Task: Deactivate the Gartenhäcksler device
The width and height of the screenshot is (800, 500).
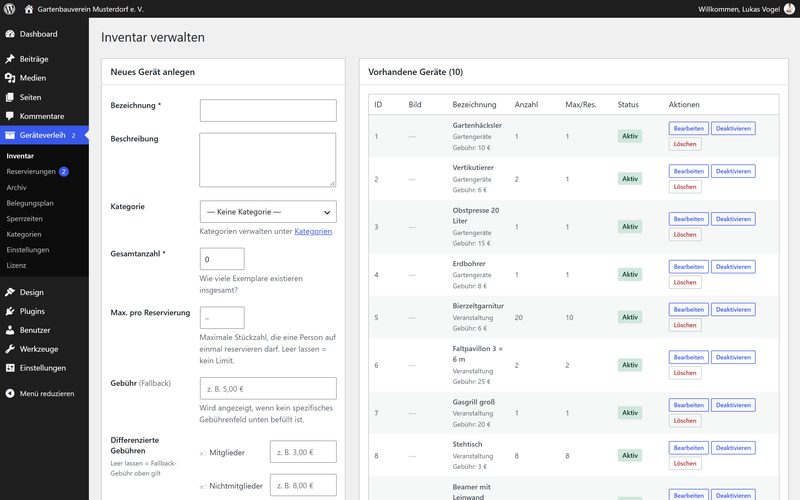Action: tap(733, 129)
